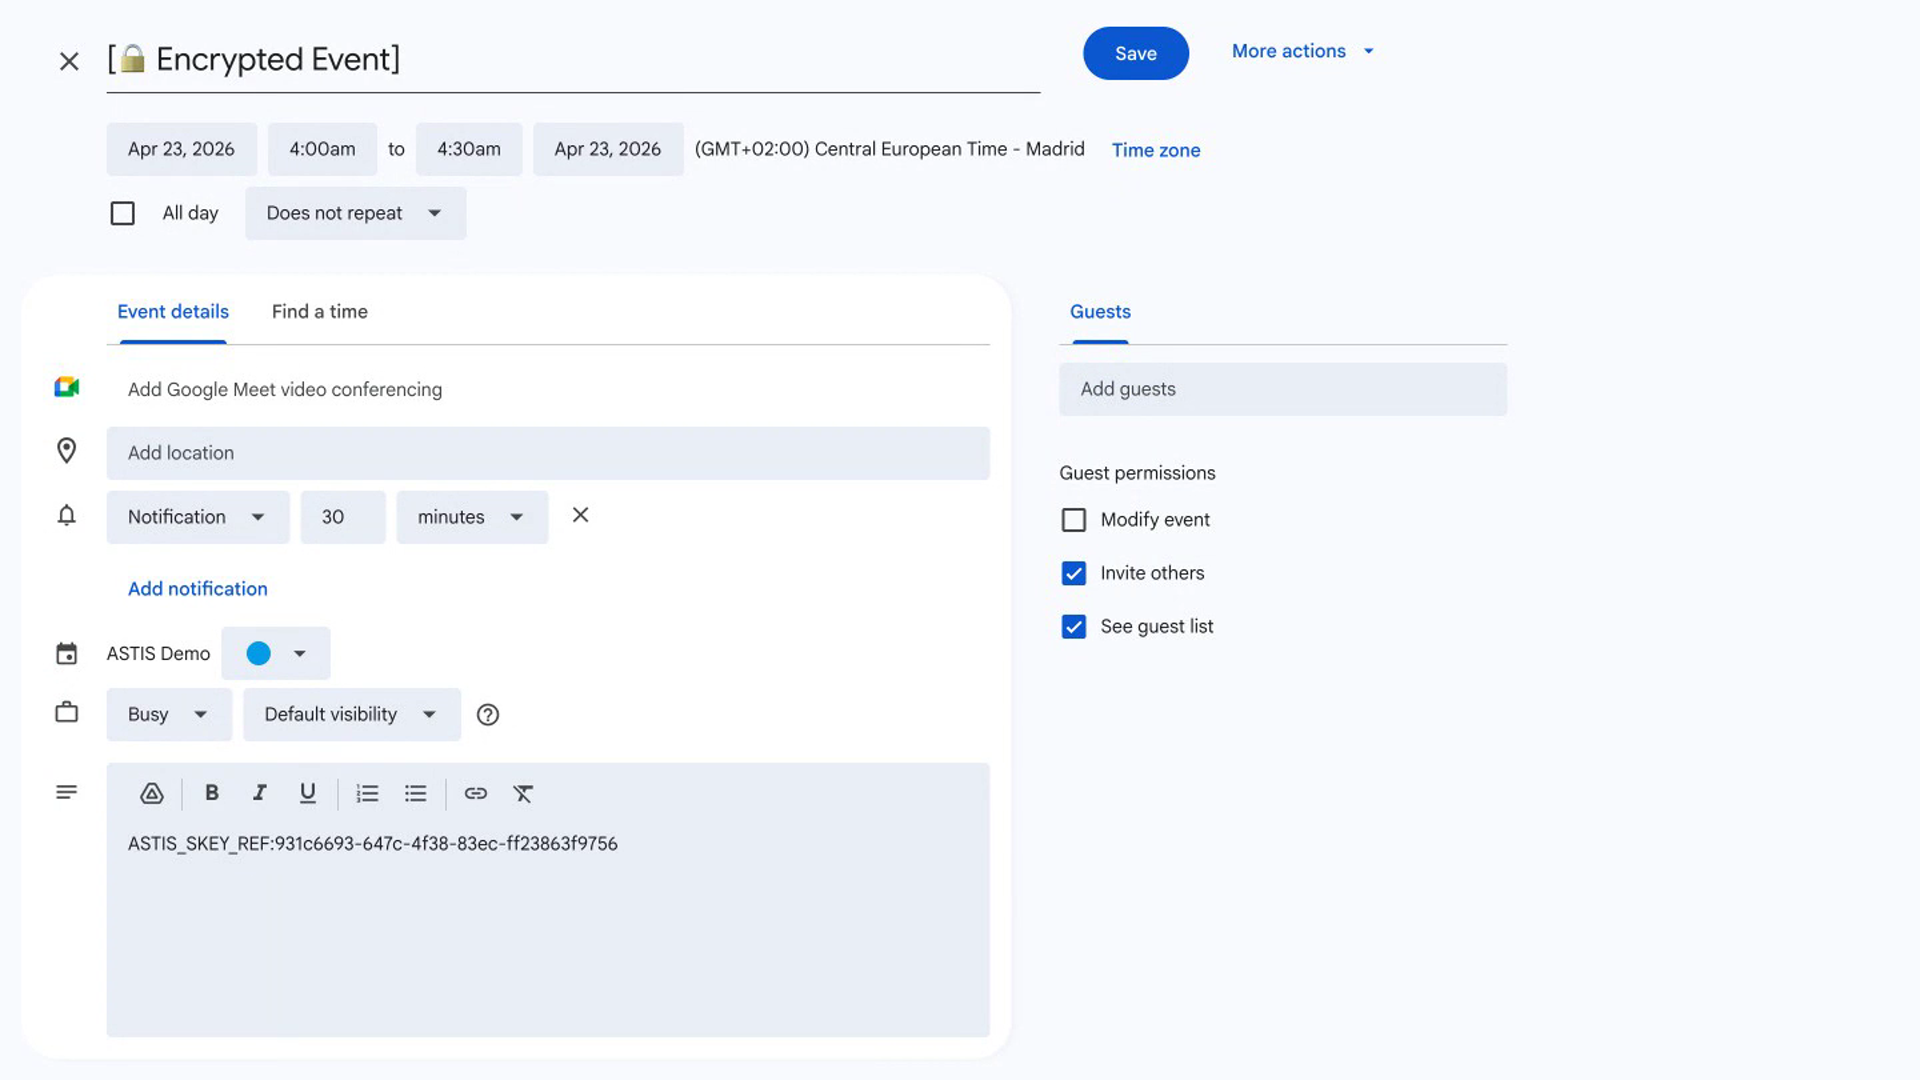Uncheck Invite others permission
Screen dimensions: 1920x1080
[1073, 573]
